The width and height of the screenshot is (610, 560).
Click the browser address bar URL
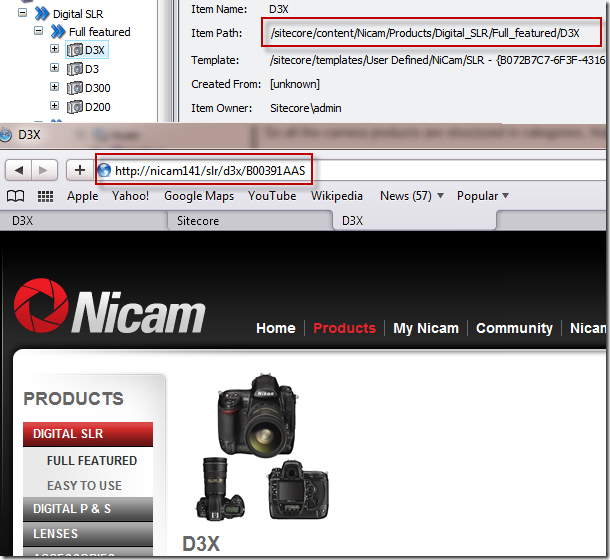[210, 171]
